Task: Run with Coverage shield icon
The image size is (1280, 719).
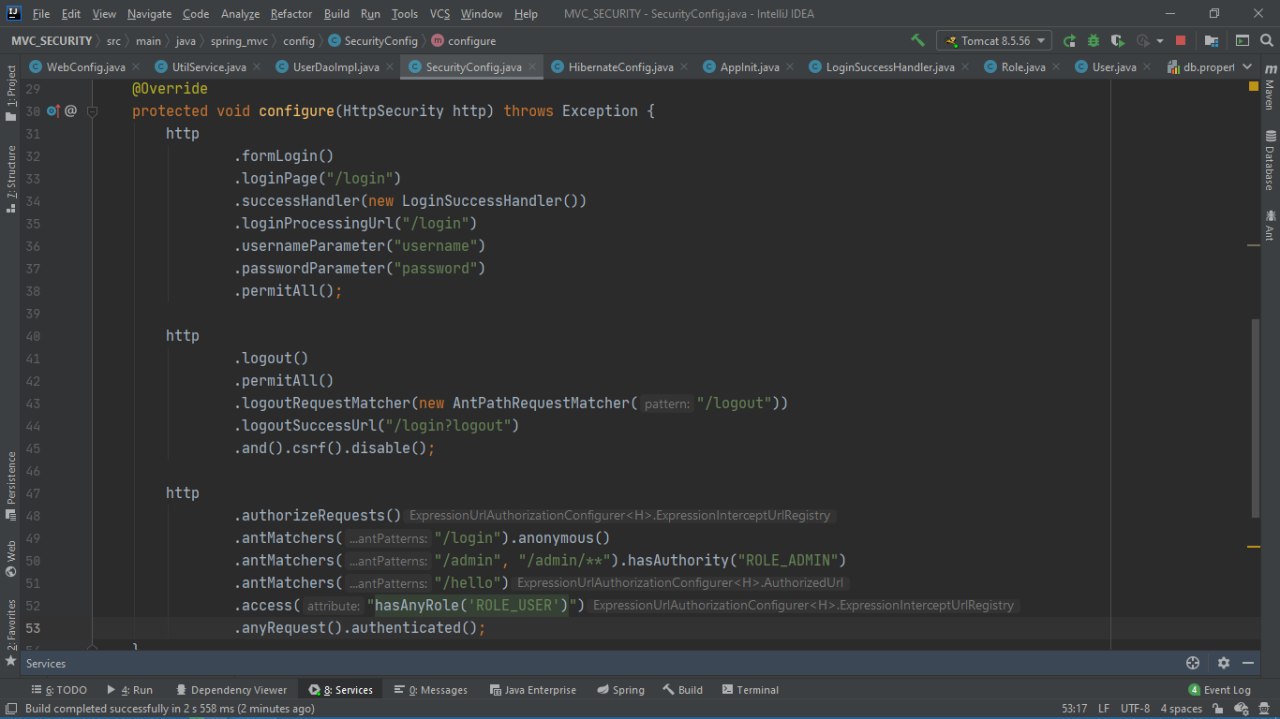Action: click(1116, 41)
